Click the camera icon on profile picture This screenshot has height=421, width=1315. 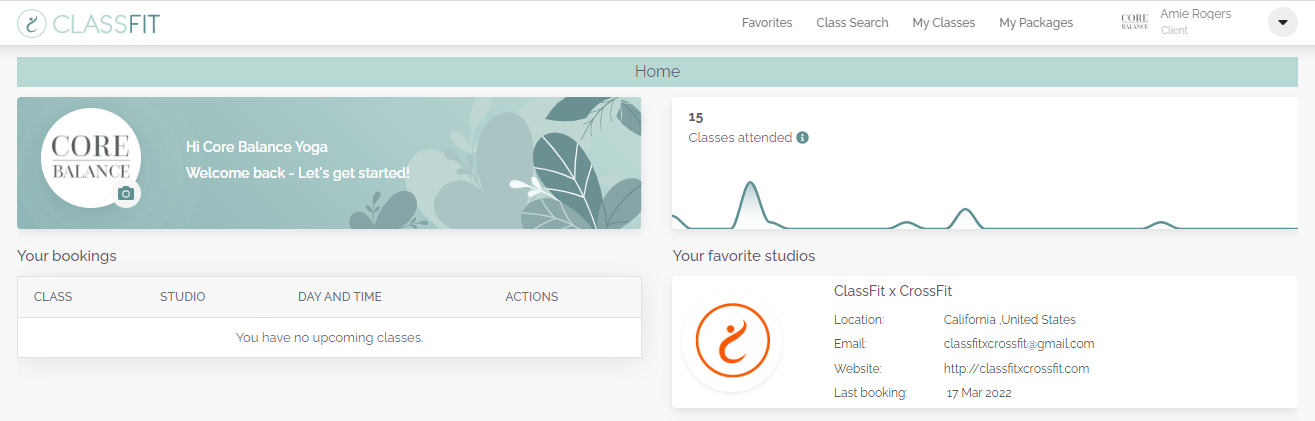coord(126,194)
